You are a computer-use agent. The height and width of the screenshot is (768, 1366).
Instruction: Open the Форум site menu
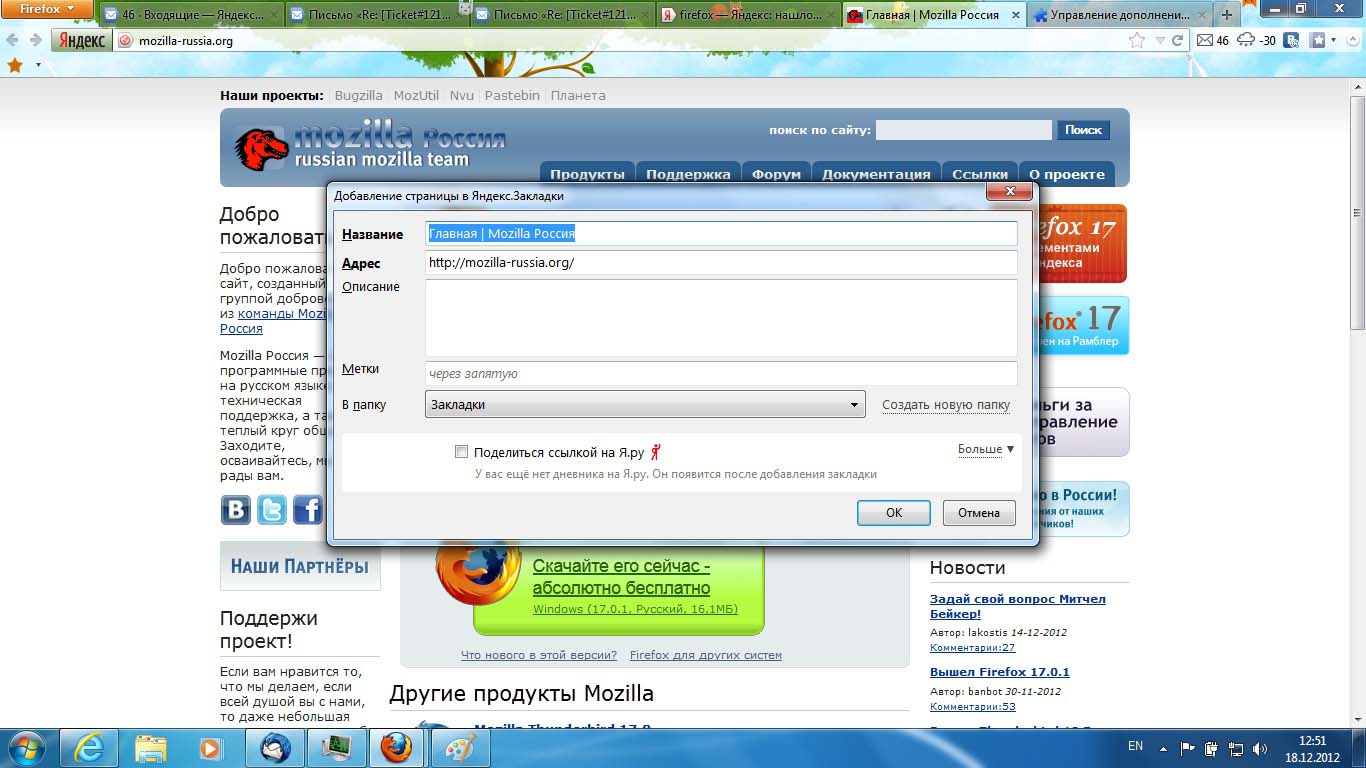[x=776, y=174]
